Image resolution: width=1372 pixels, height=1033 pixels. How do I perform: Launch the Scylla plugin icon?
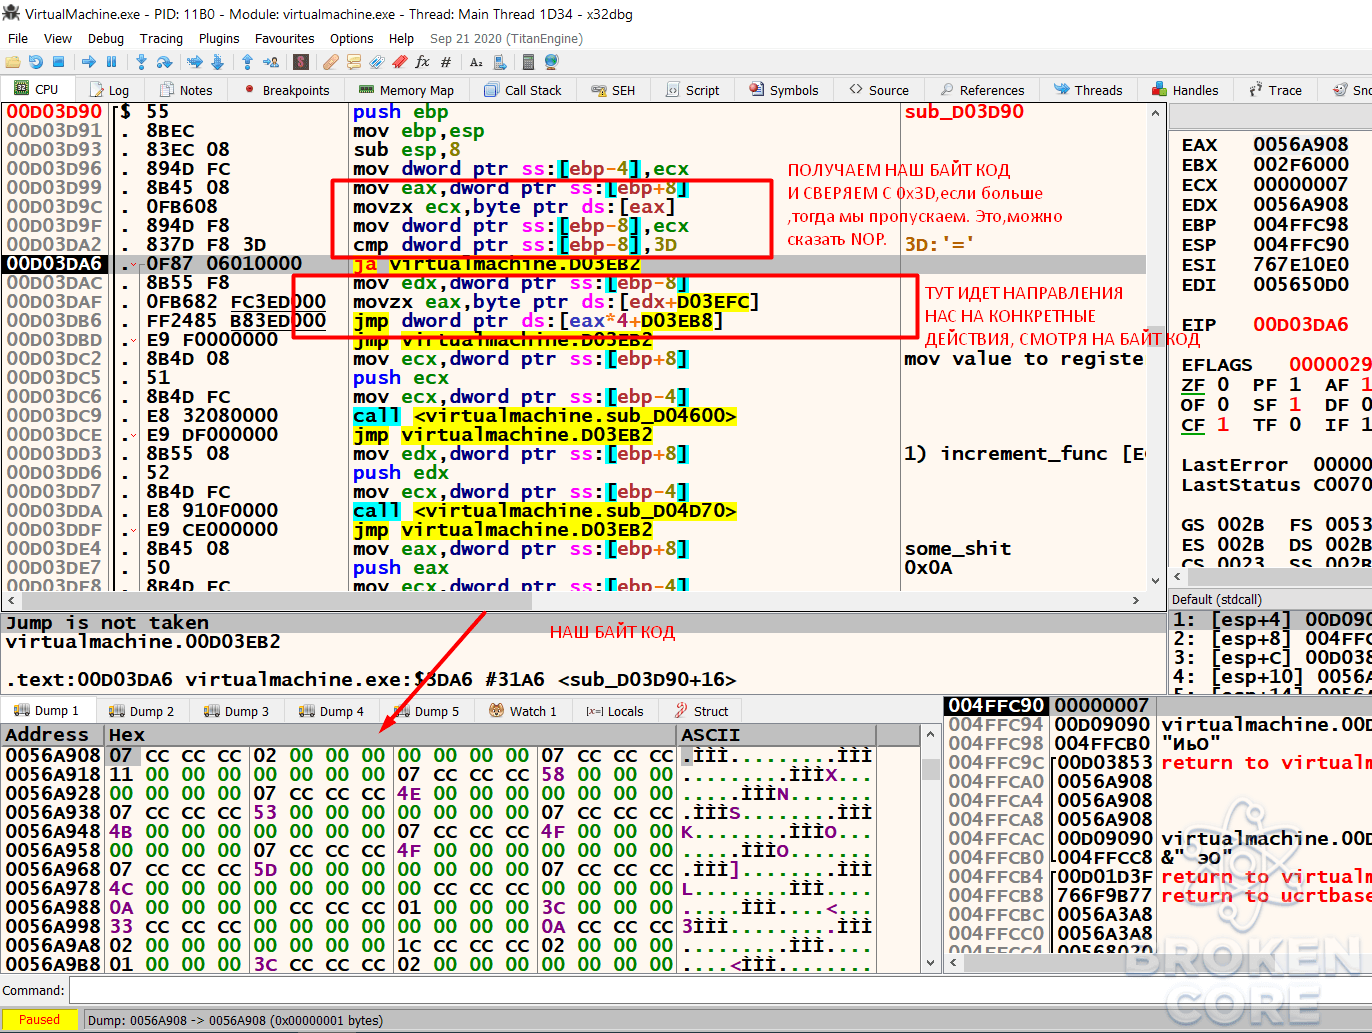point(300,62)
